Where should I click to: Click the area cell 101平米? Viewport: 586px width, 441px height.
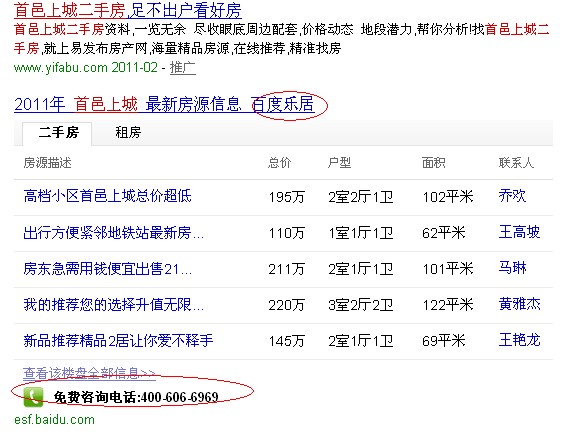(448, 269)
